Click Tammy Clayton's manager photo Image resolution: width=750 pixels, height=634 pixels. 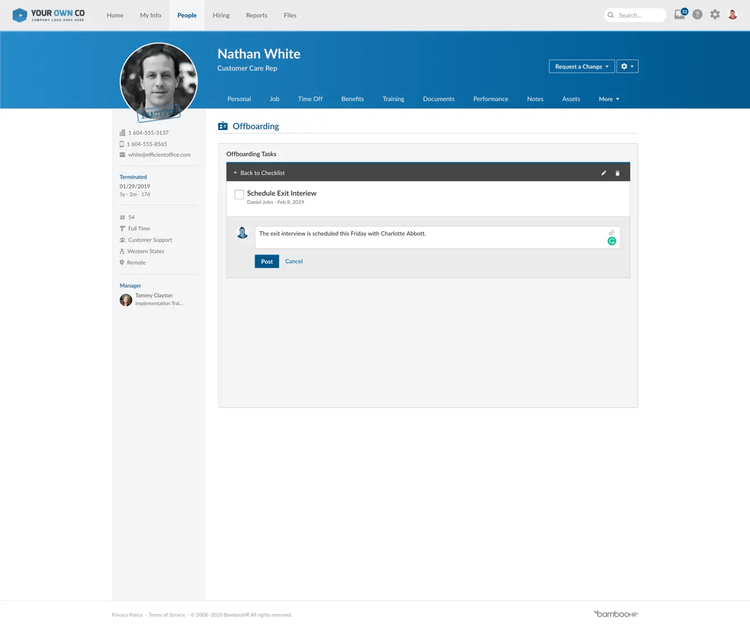pyautogui.click(x=126, y=300)
